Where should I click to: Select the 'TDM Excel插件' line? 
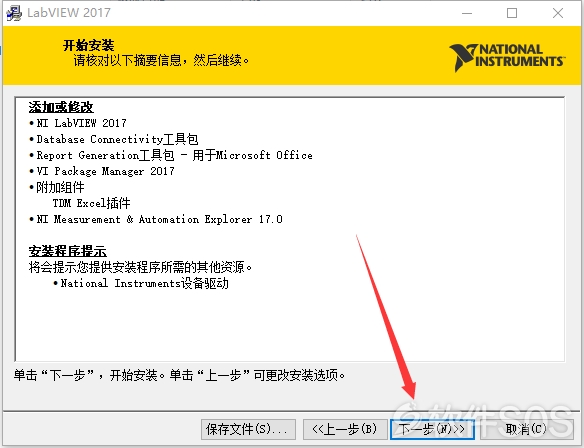pos(92,203)
